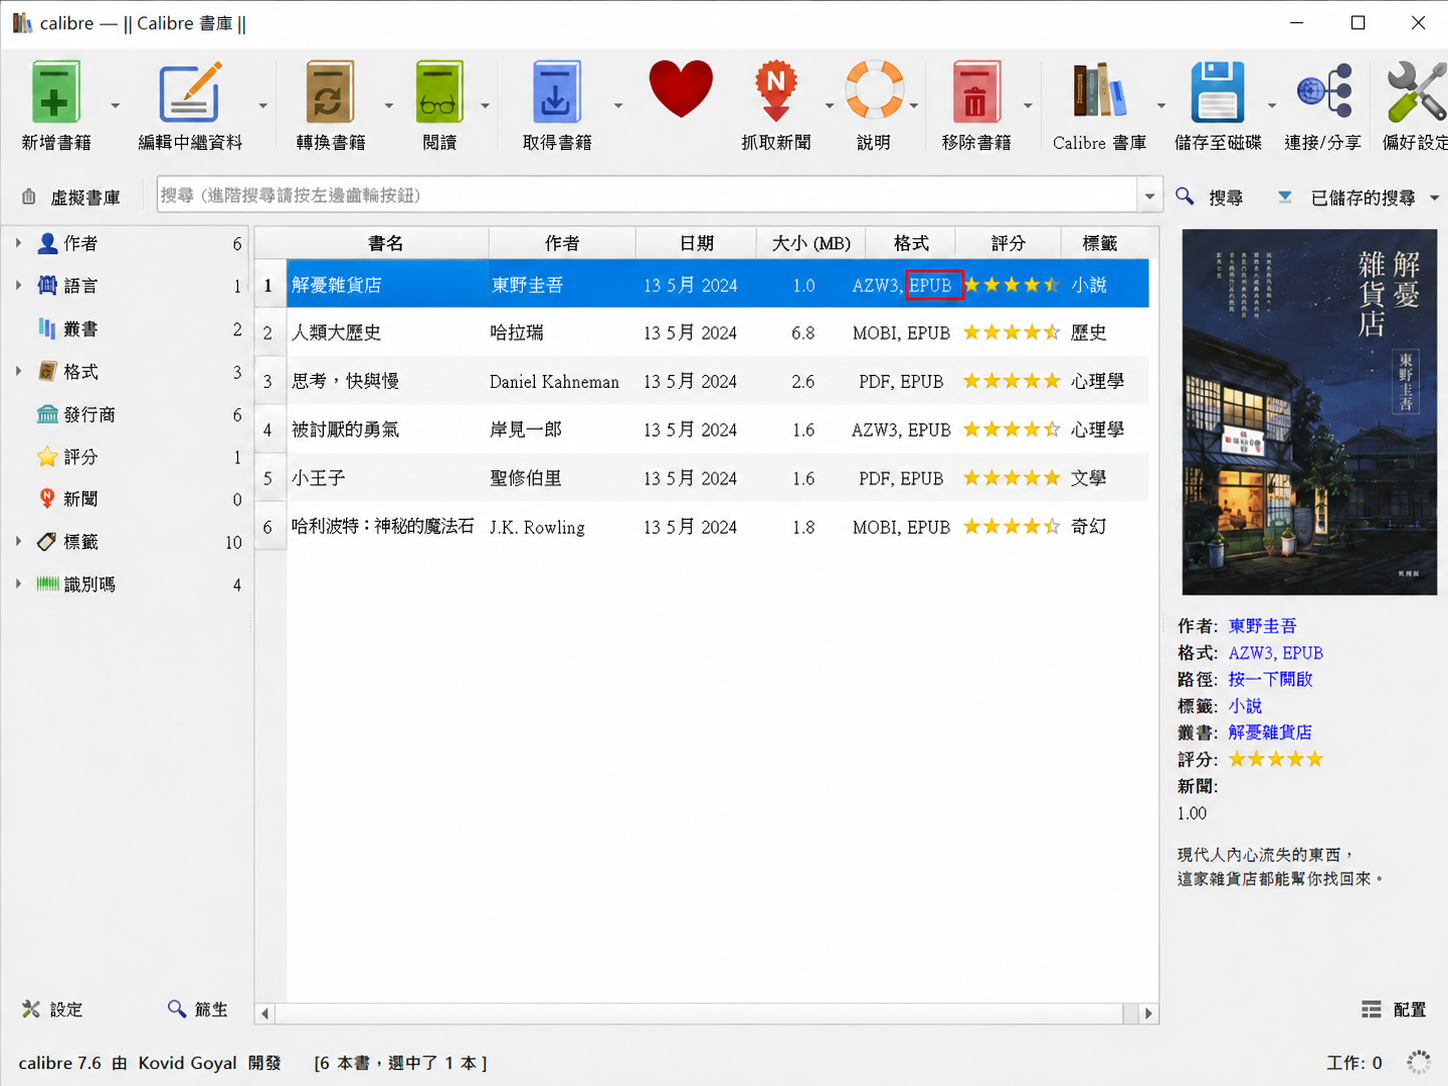Sort by the 日期 column header
The image size is (1448, 1086).
click(x=696, y=243)
